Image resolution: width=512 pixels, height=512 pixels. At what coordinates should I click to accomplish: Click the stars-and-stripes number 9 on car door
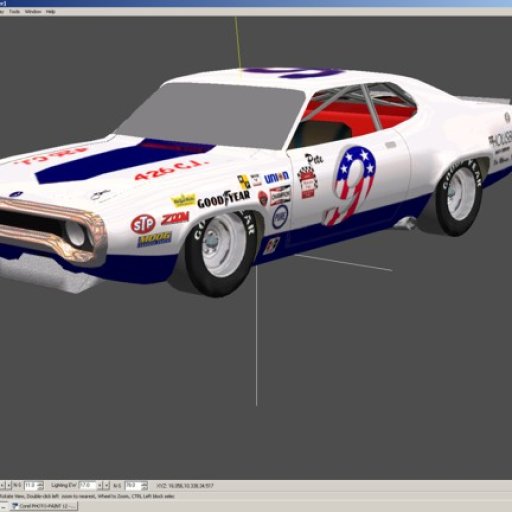point(350,186)
